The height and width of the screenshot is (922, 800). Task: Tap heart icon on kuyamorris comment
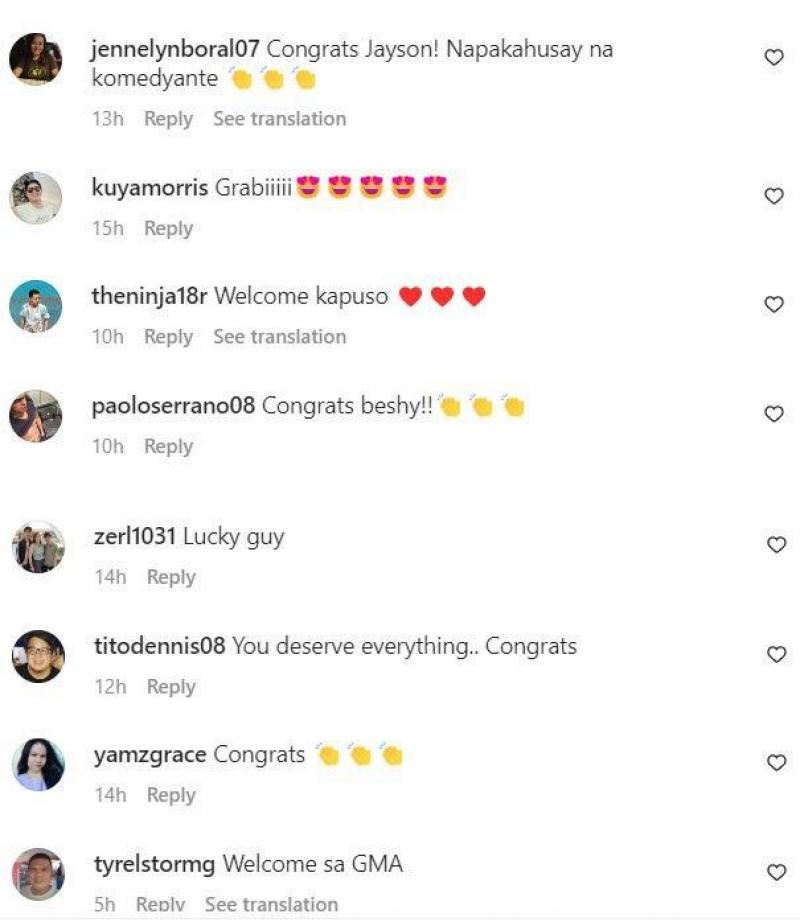[774, 196]
